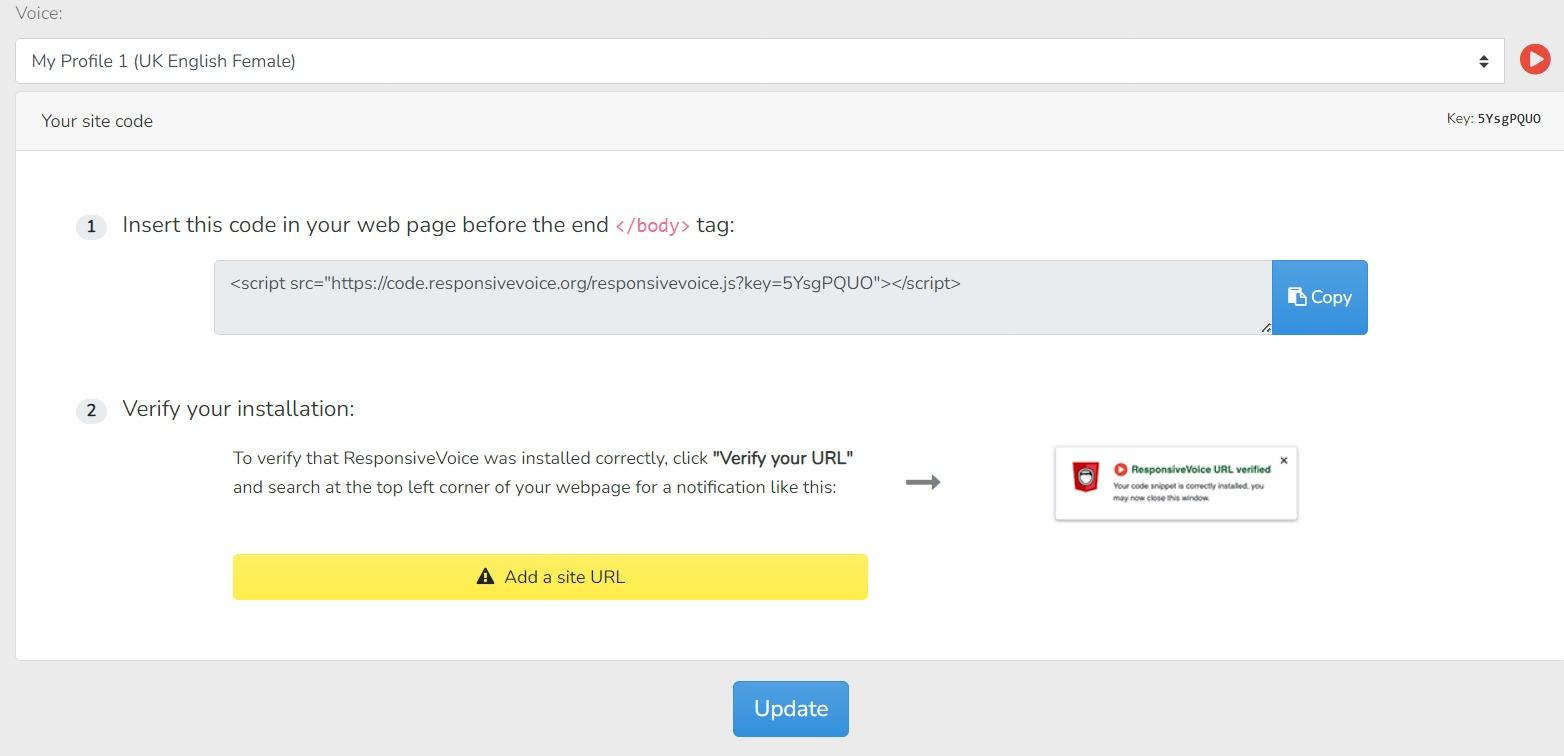This screenshot has width=1564, height=756.
Task: Click the ResponsiveVoice URL verified example image
Action: click(x=1176, y=483)
